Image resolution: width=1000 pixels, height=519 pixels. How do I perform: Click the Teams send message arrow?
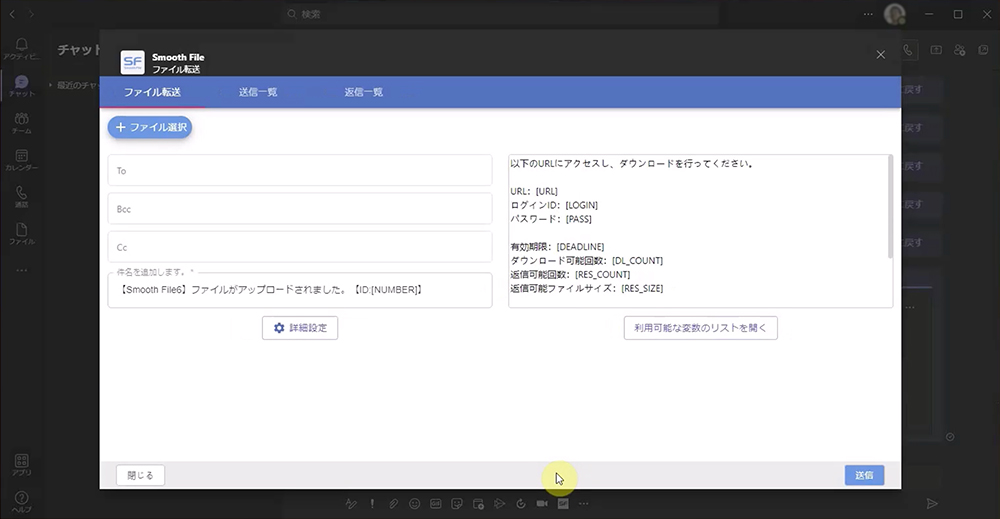click(x=932, y=504)
